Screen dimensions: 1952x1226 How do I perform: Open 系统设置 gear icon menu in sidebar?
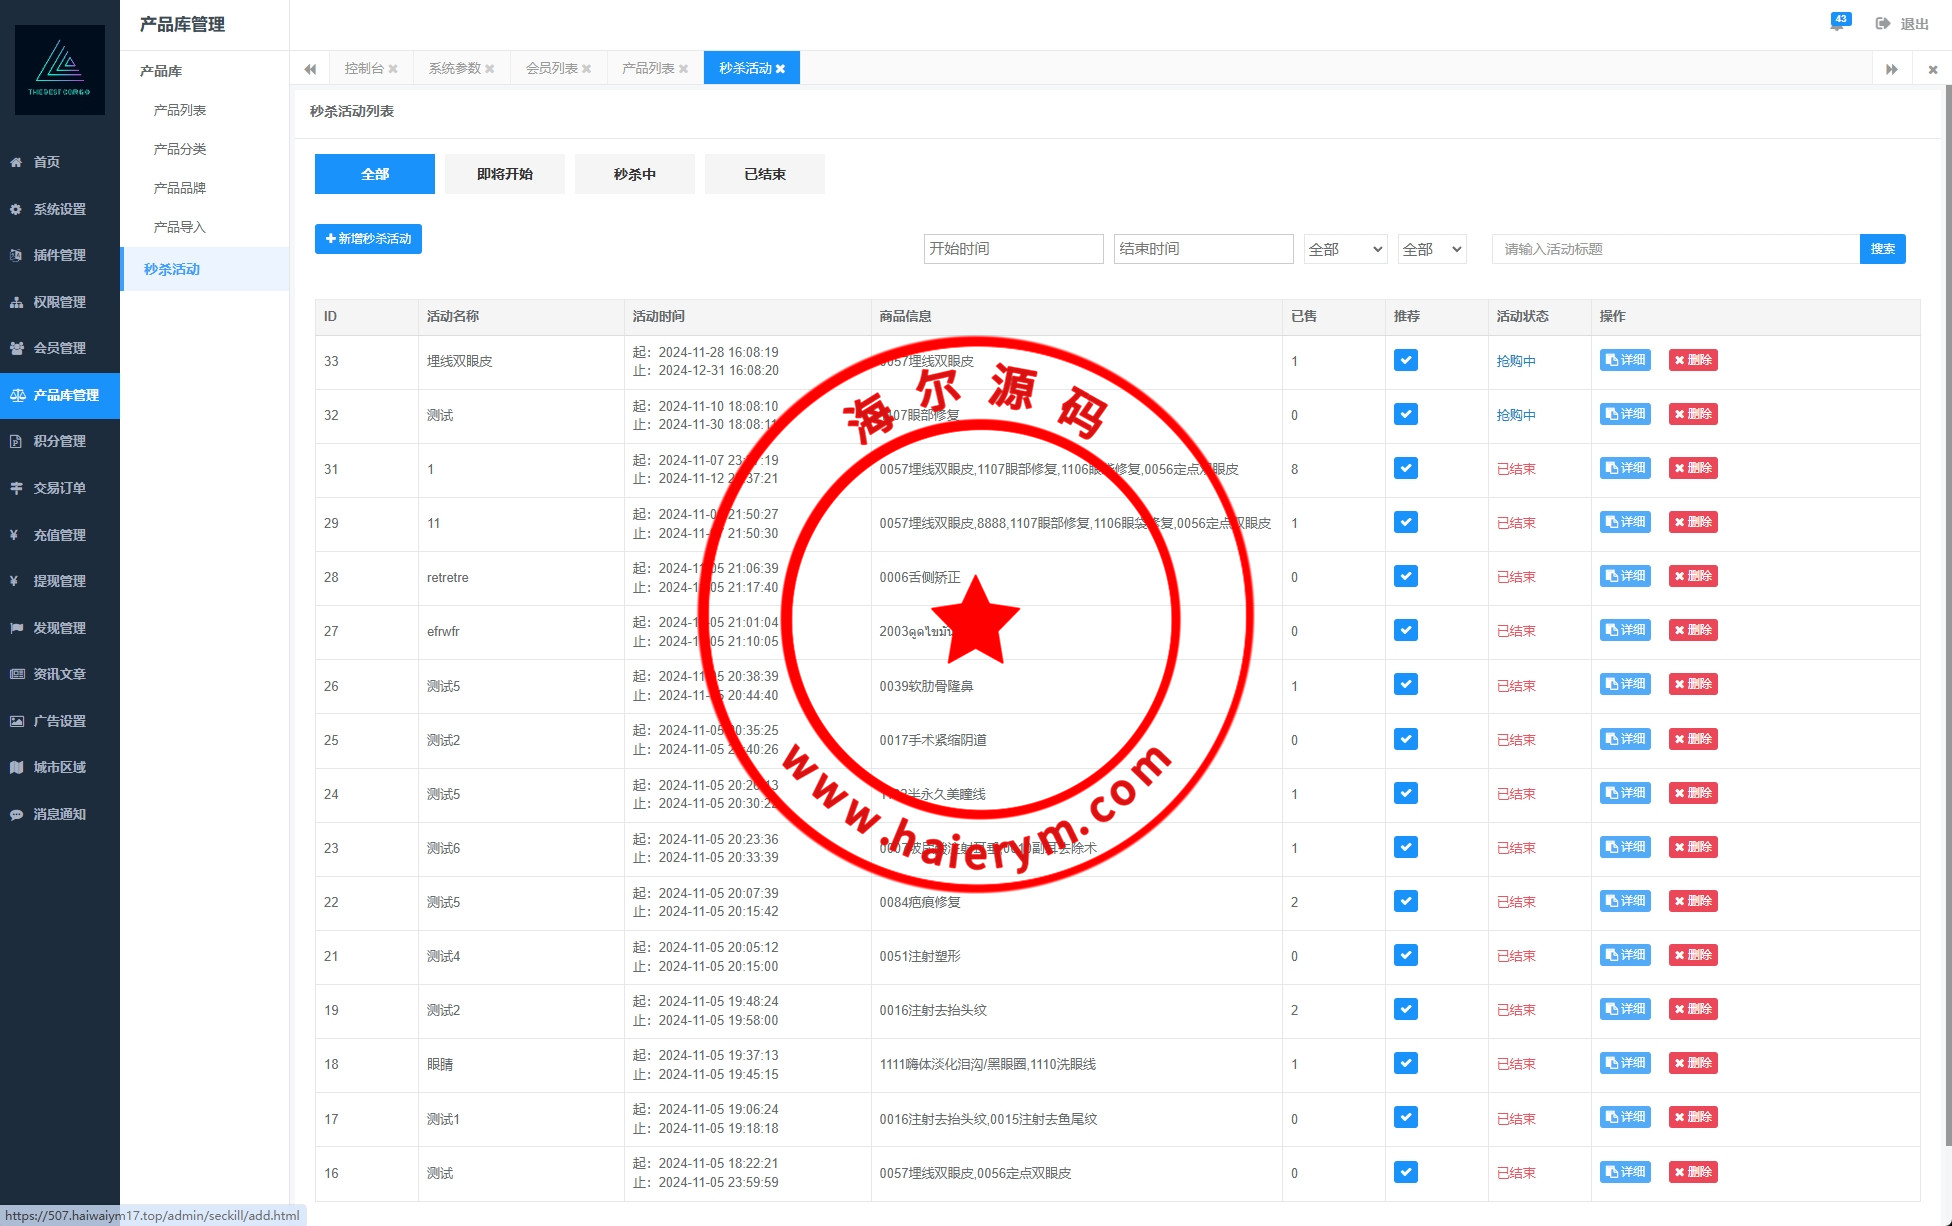16,209
